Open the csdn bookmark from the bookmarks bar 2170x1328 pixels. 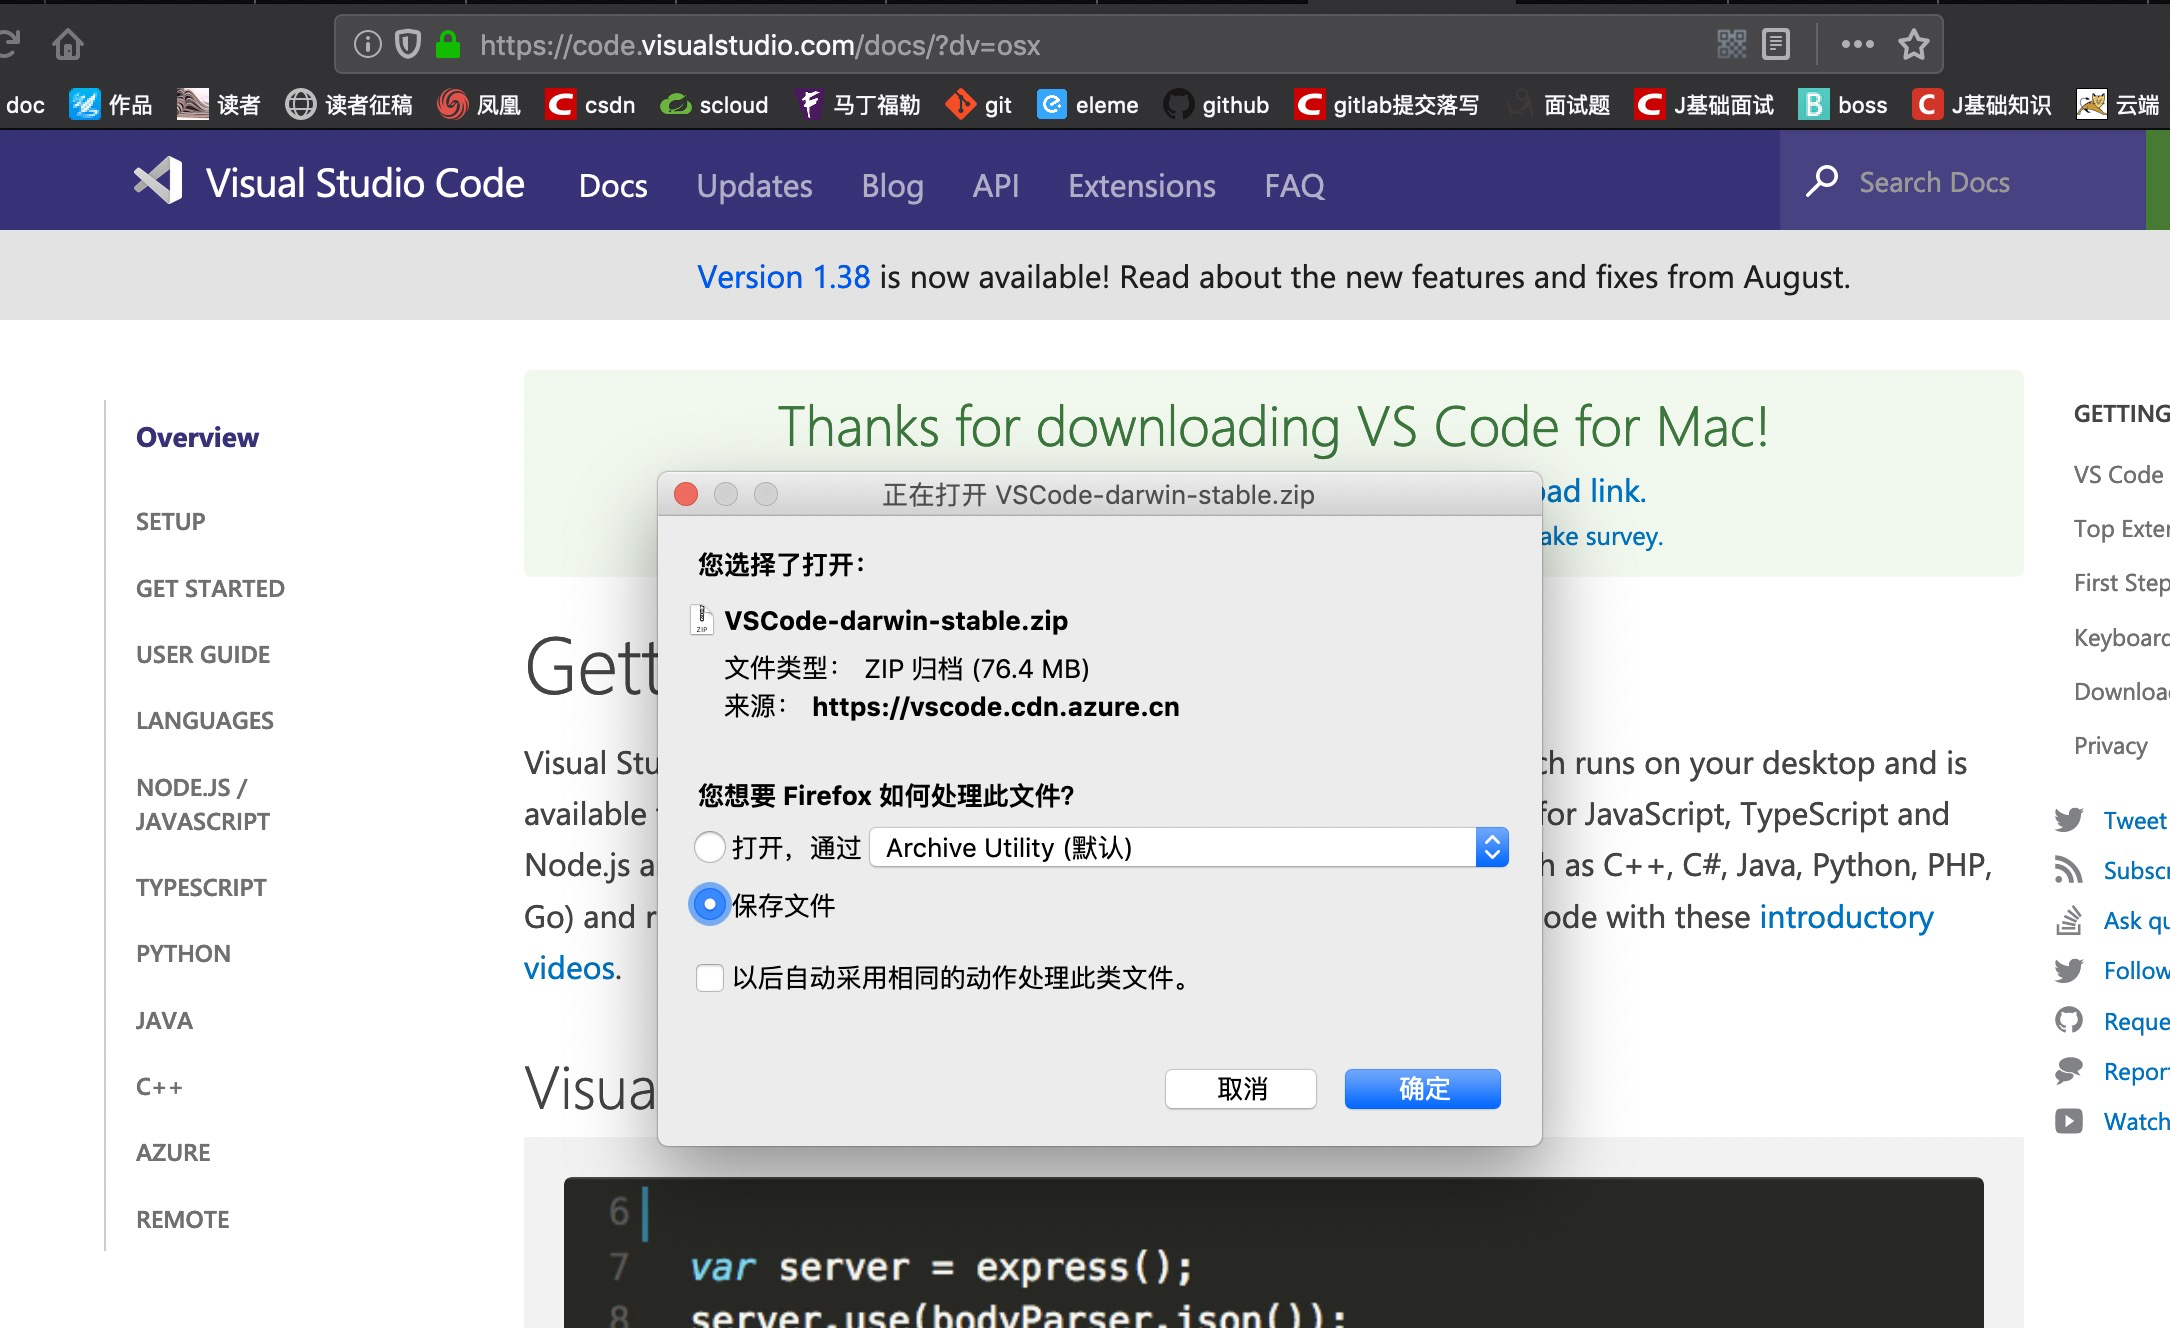click(x=590, y=104)
